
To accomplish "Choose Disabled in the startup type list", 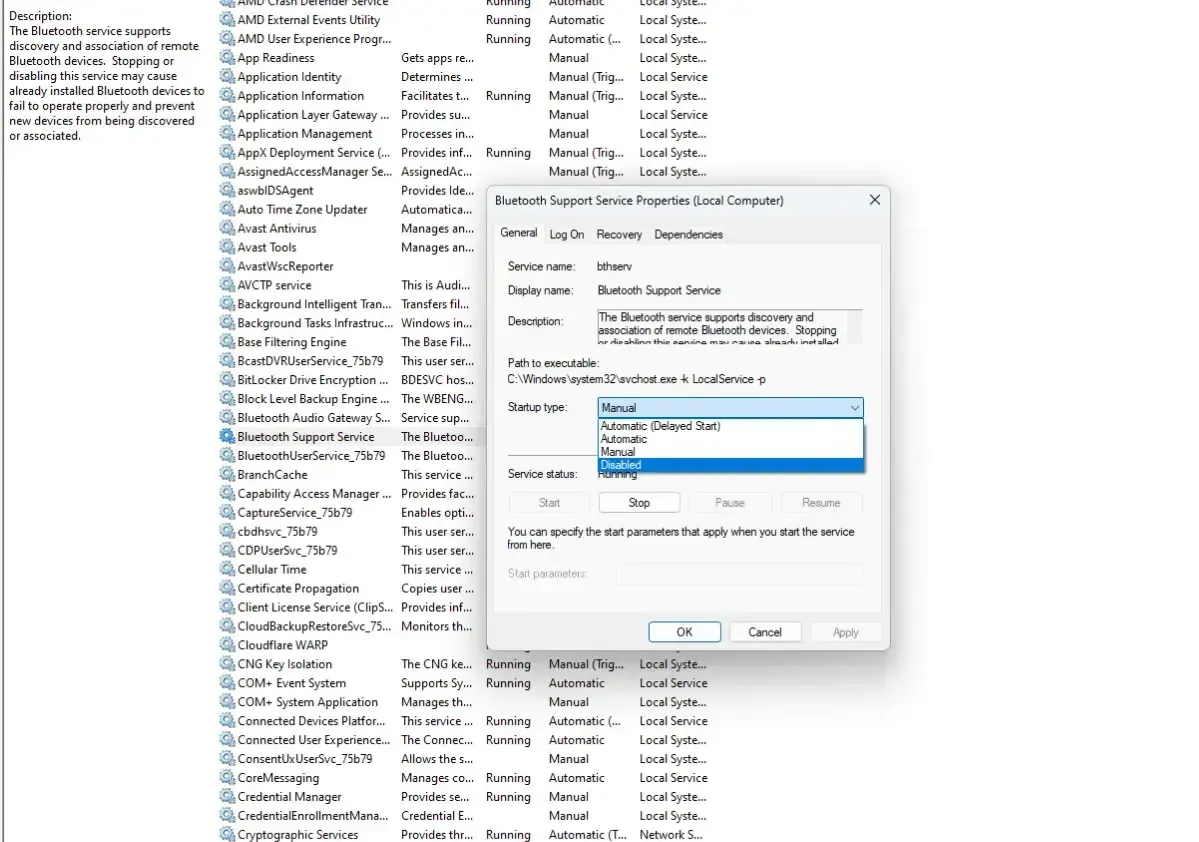I will [x=730, y=465].
